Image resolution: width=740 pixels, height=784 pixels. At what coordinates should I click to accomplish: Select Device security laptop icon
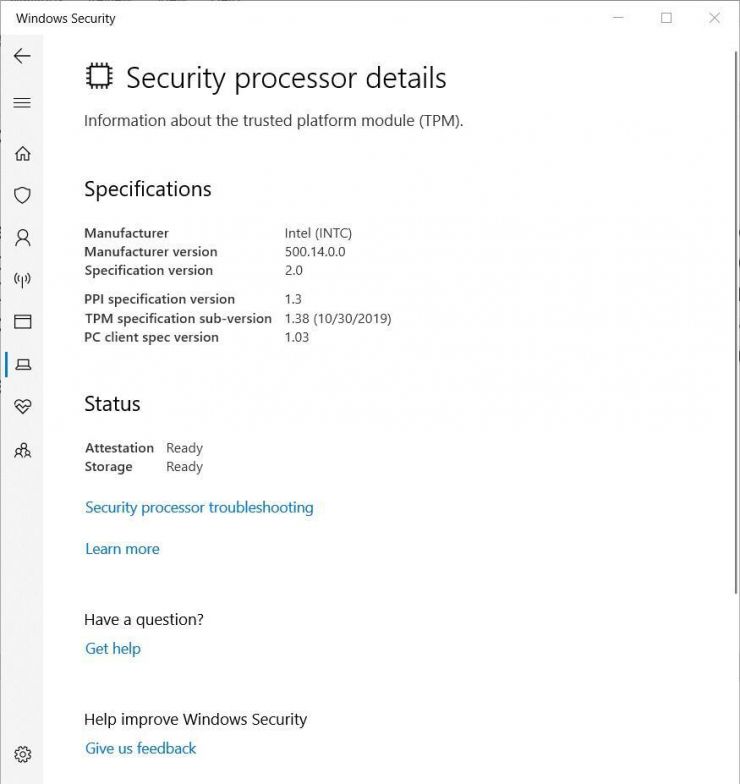[x=22, y=365]
